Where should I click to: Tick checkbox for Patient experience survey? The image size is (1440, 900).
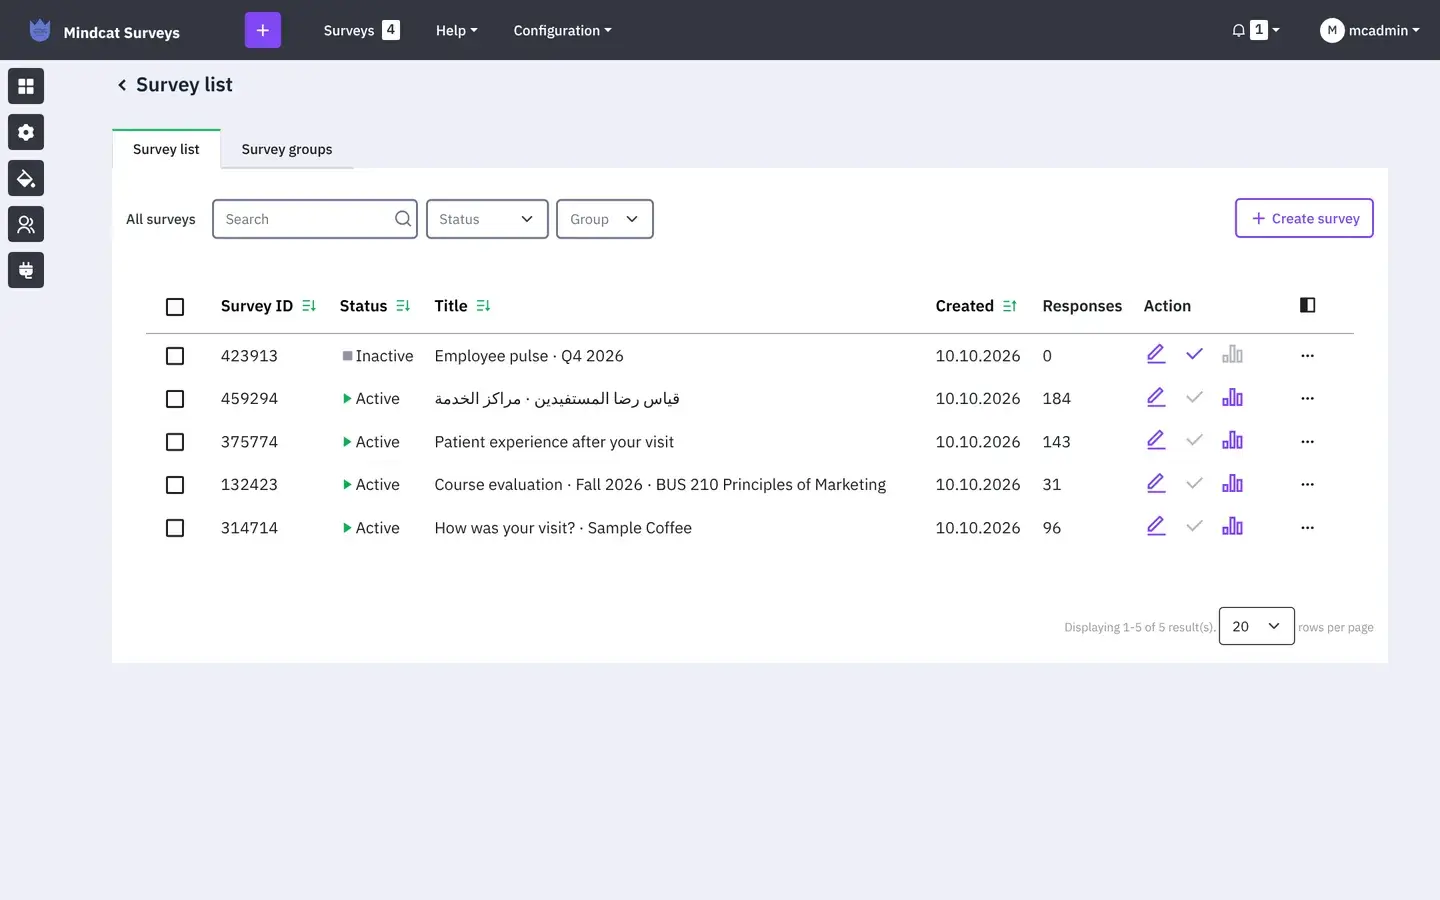(175, 442)
